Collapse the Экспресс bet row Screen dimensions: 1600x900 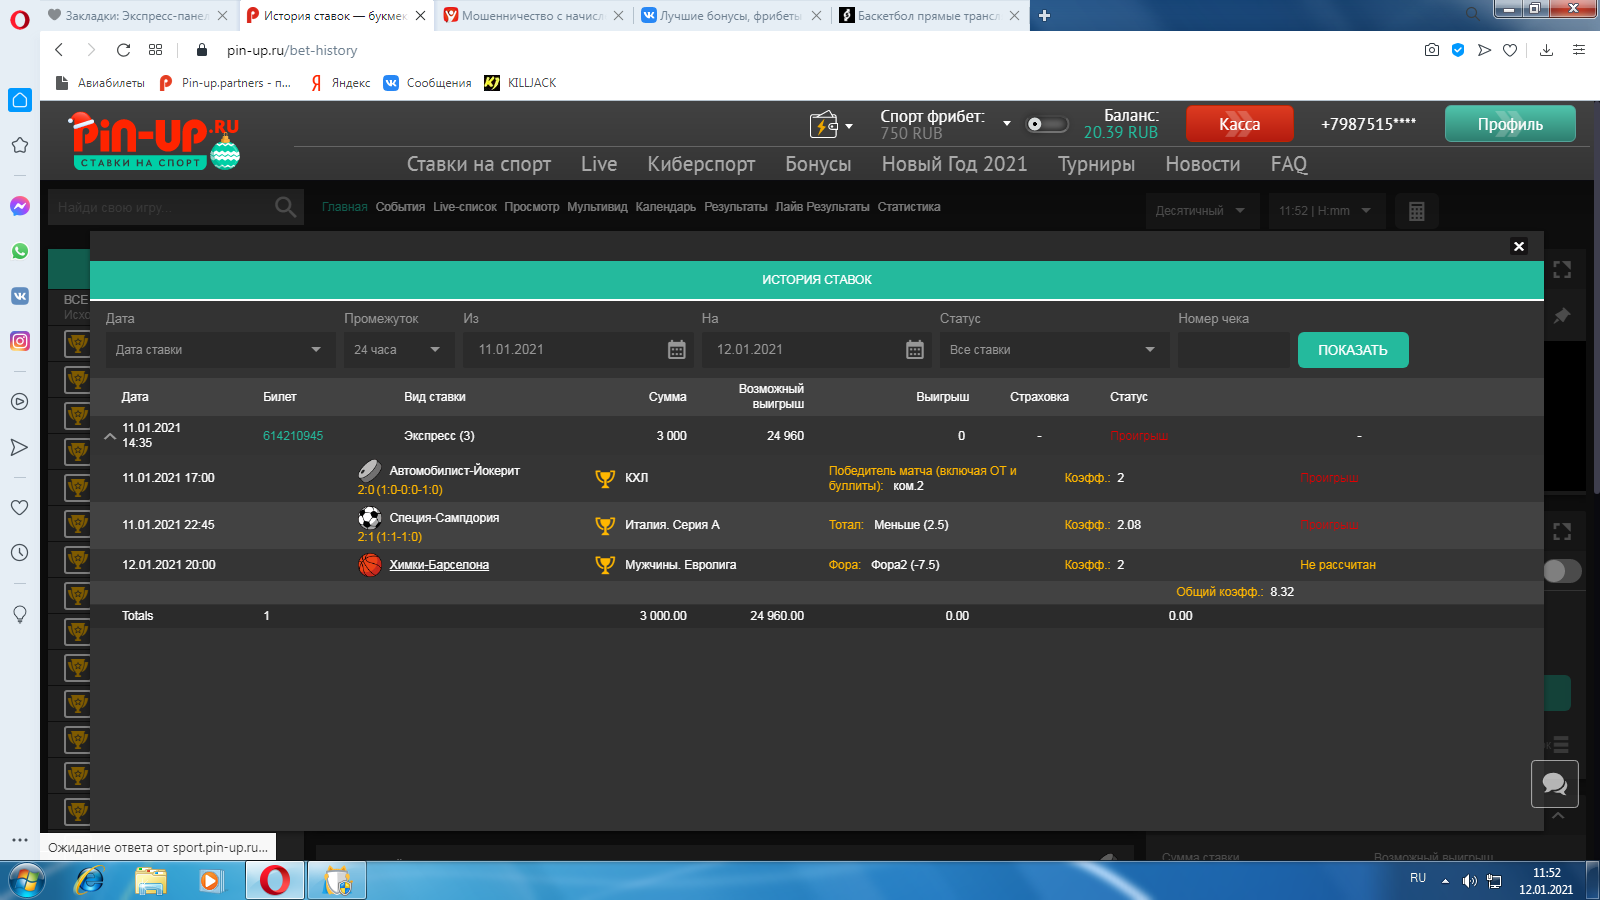110,436
